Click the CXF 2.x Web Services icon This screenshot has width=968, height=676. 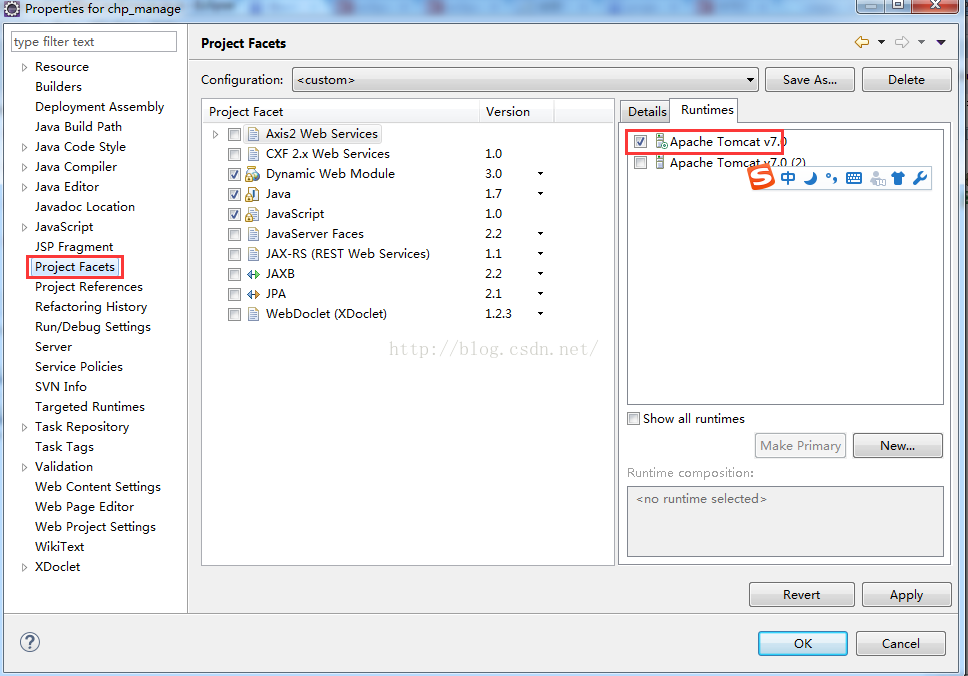(253, 154)
